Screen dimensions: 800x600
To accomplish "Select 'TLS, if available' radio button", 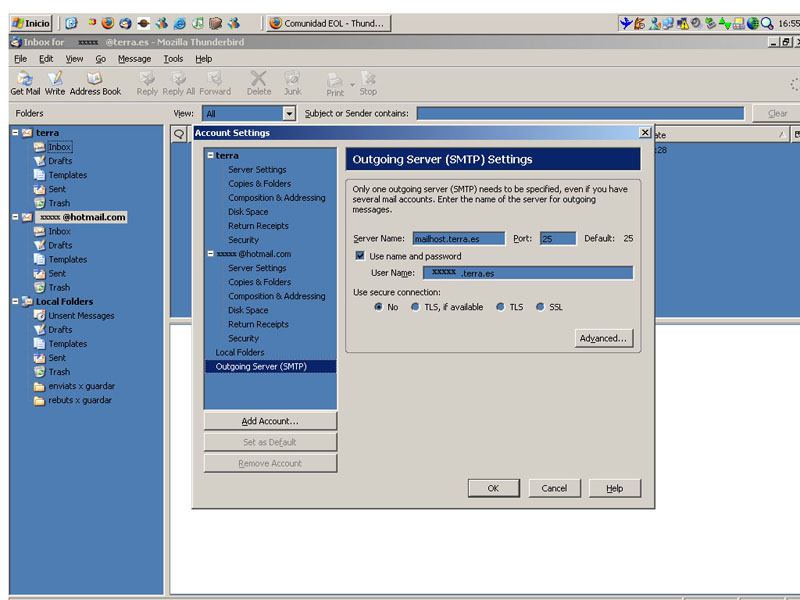I will click(x=415, y=307).
